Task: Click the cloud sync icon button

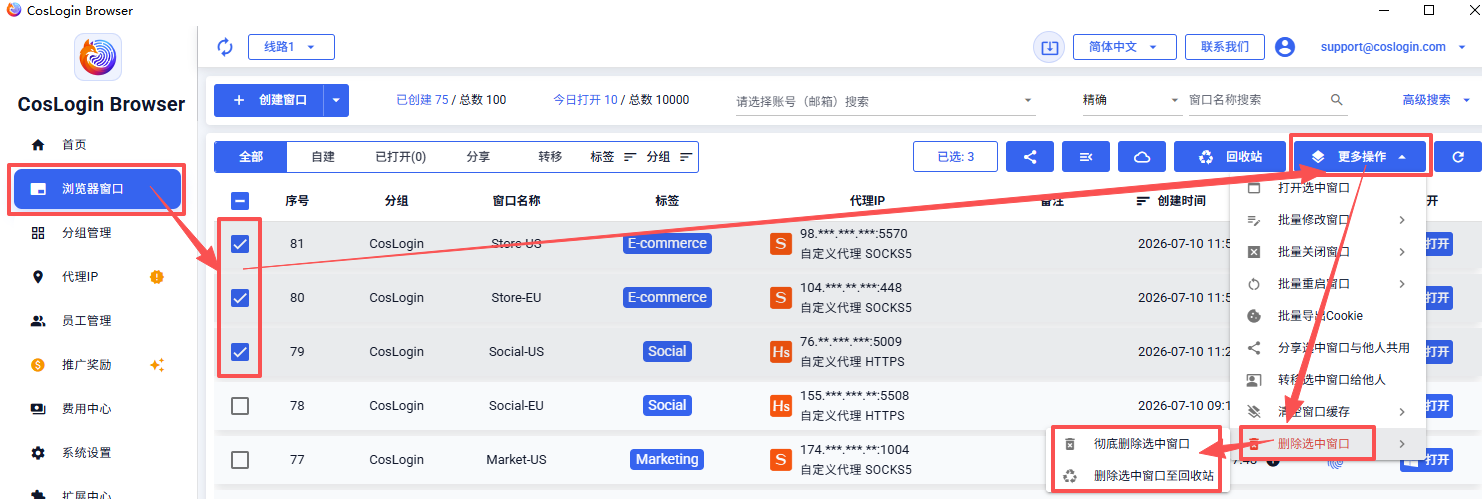Action: click(1142, 157)
